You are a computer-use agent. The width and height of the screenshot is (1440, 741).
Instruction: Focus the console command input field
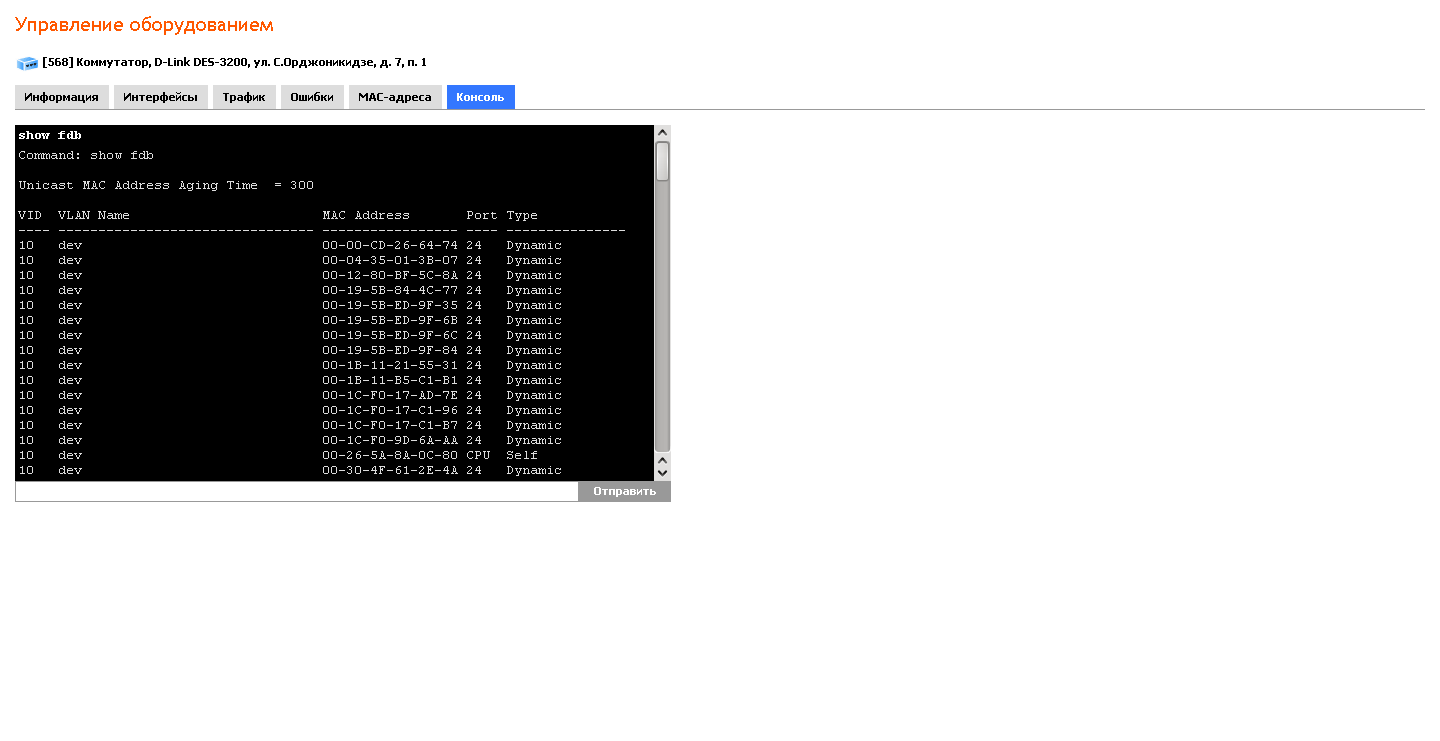pos(296,491)
